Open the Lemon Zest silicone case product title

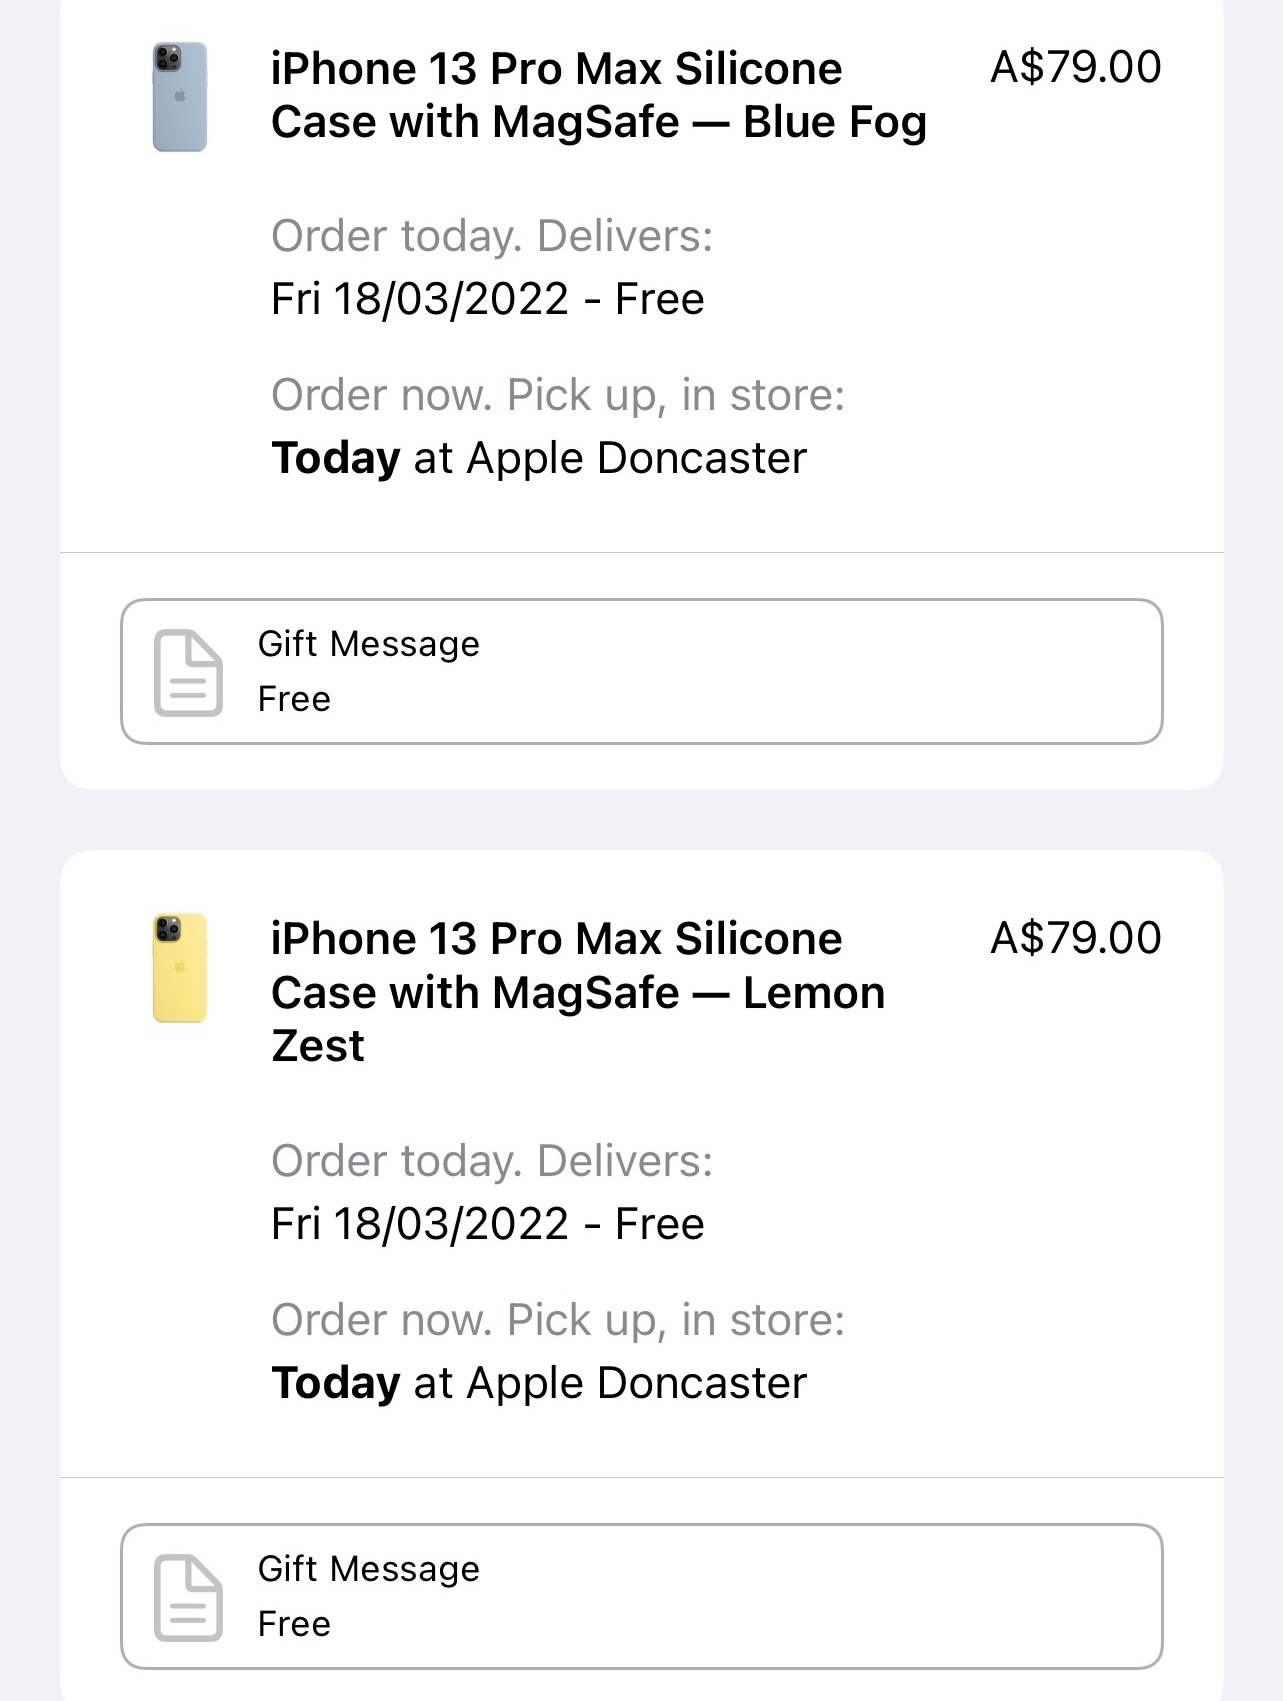point(578,991)
